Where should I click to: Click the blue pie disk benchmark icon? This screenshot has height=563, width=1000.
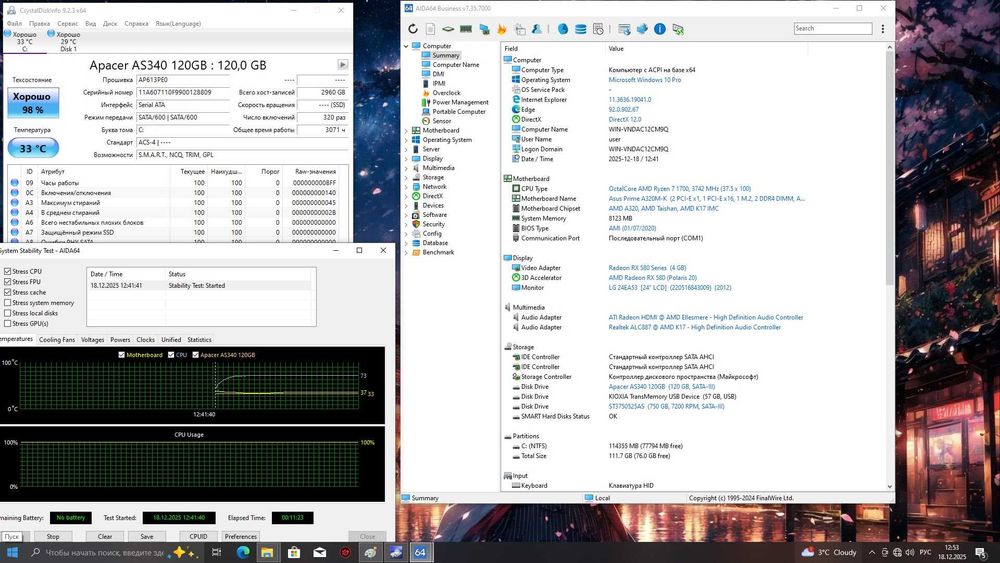click(562, 29)
